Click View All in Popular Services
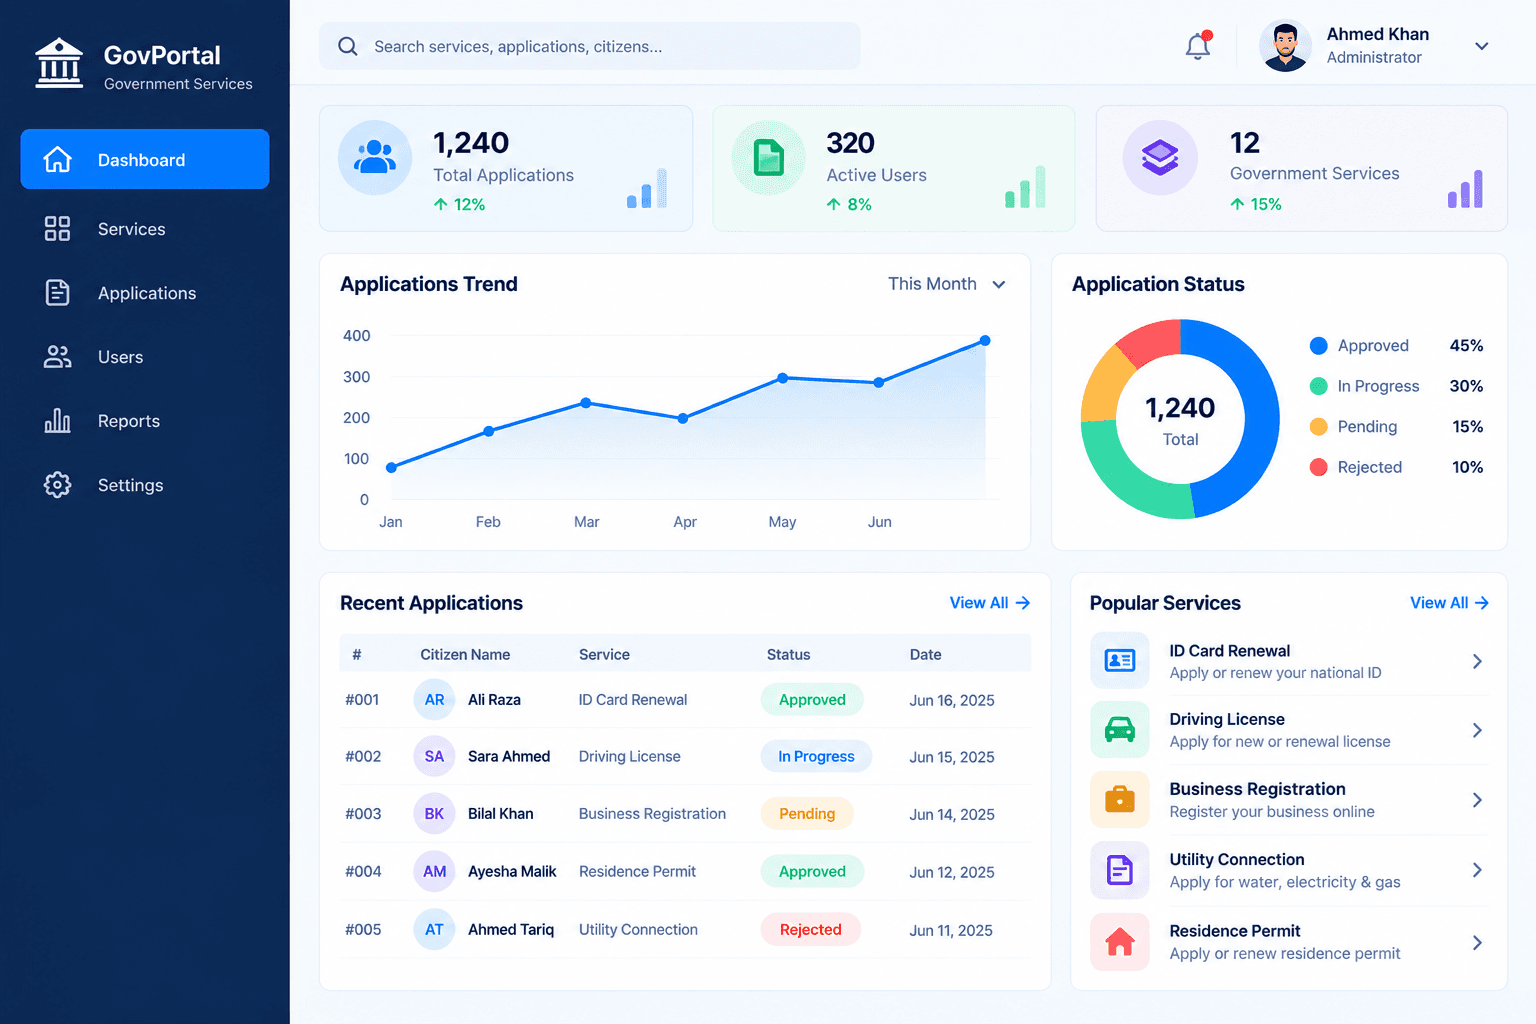Image resolution: width=1536 pixels, height=1024 pixels. coord(1449,603)
